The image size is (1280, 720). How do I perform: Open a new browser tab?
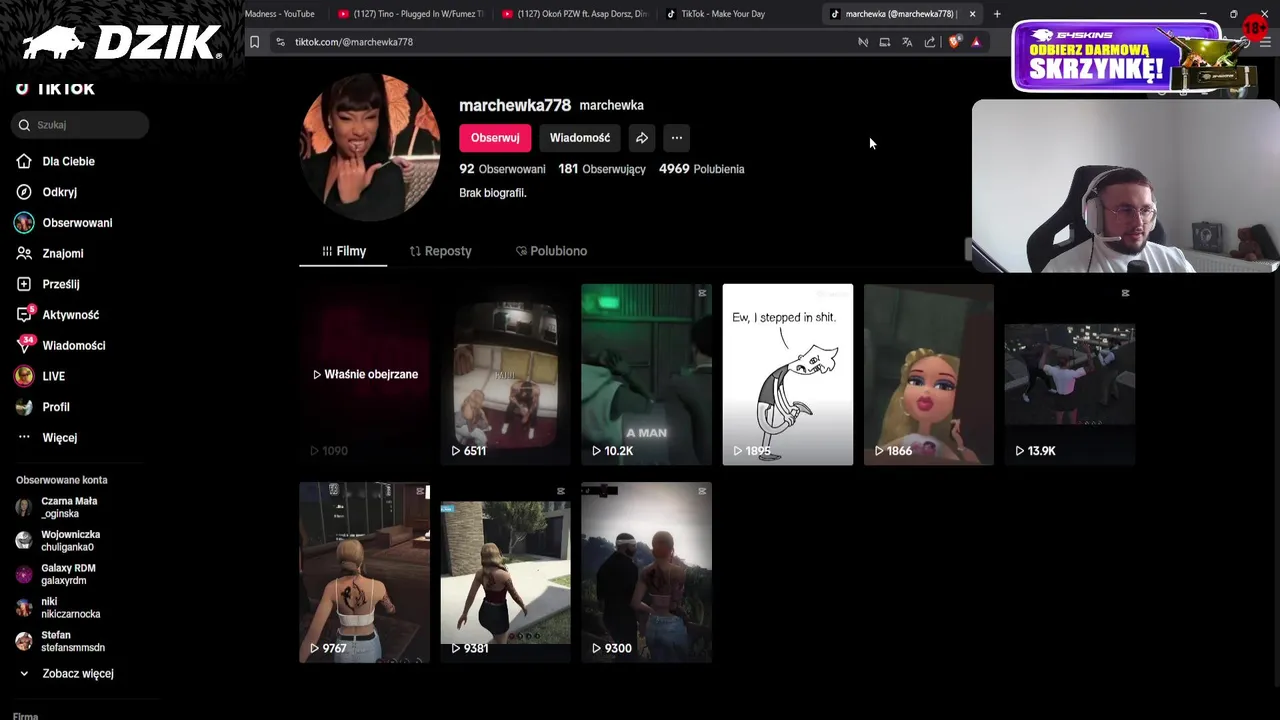pos(997,14)
